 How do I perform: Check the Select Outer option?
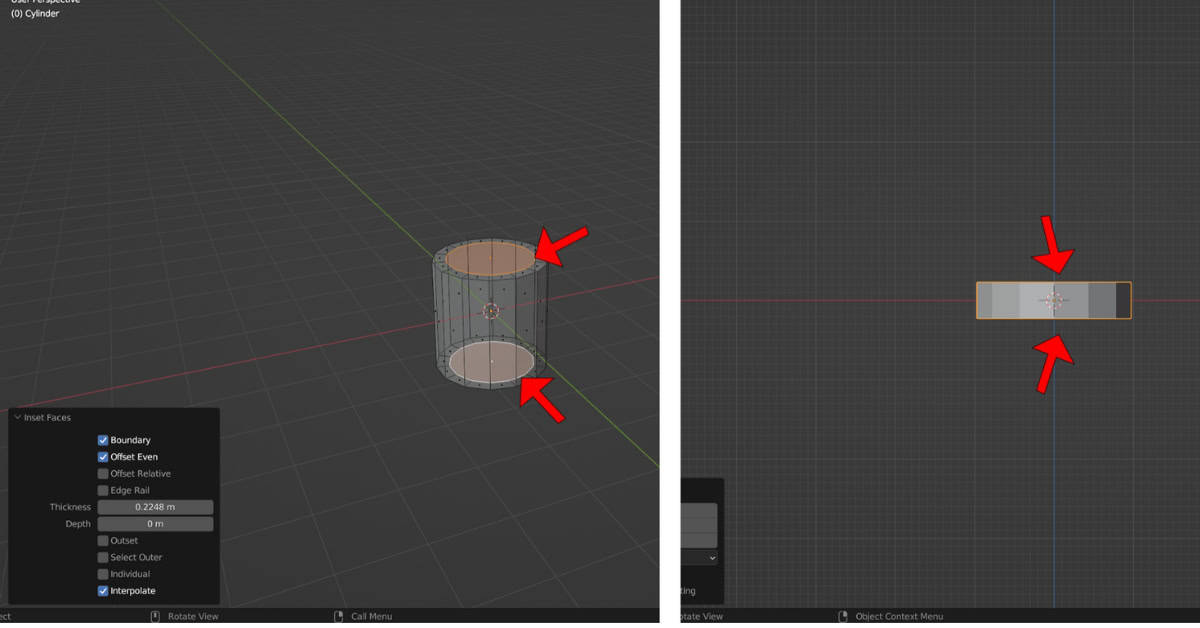[x=103, y=557]
